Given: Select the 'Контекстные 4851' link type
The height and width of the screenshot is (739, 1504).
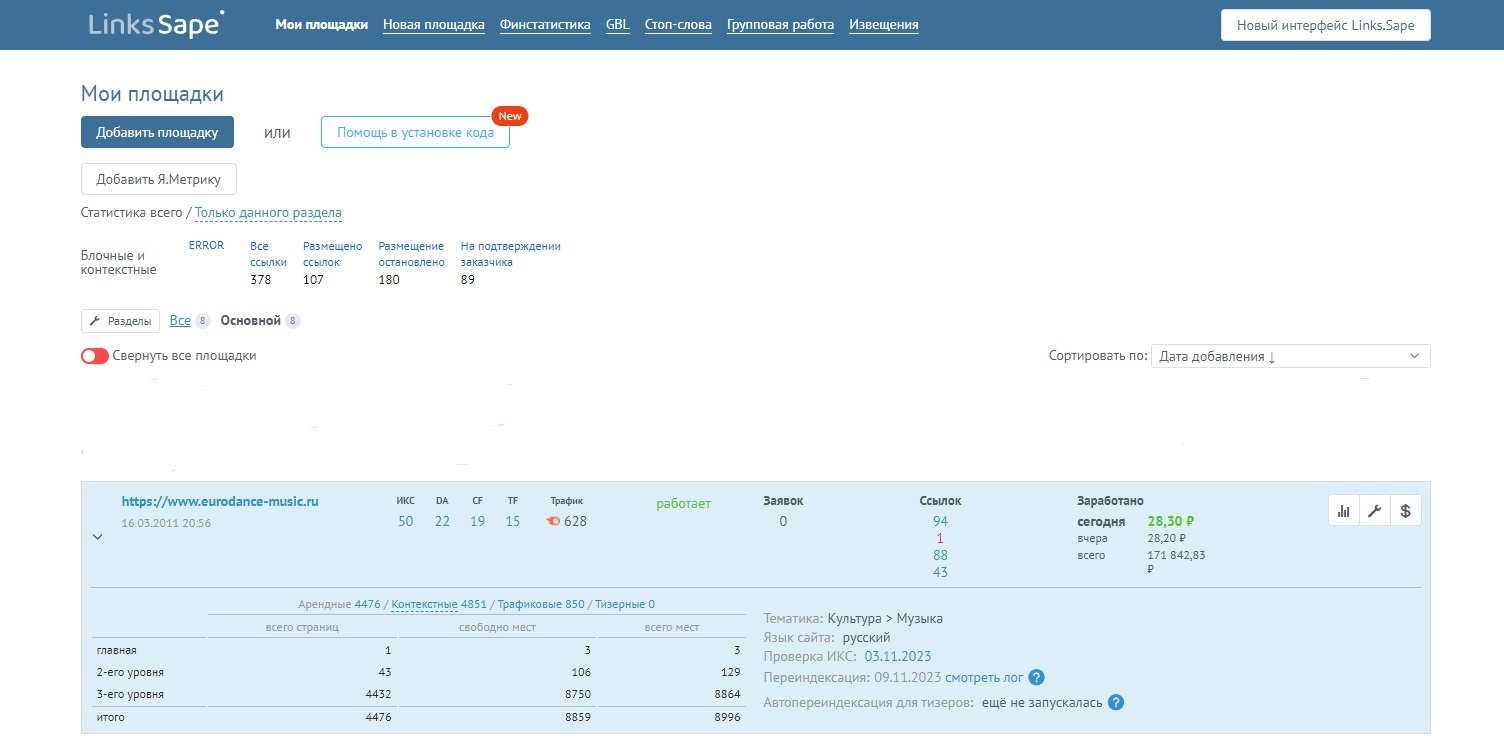Looking at the screenshot, I should (x=438, y=604).
